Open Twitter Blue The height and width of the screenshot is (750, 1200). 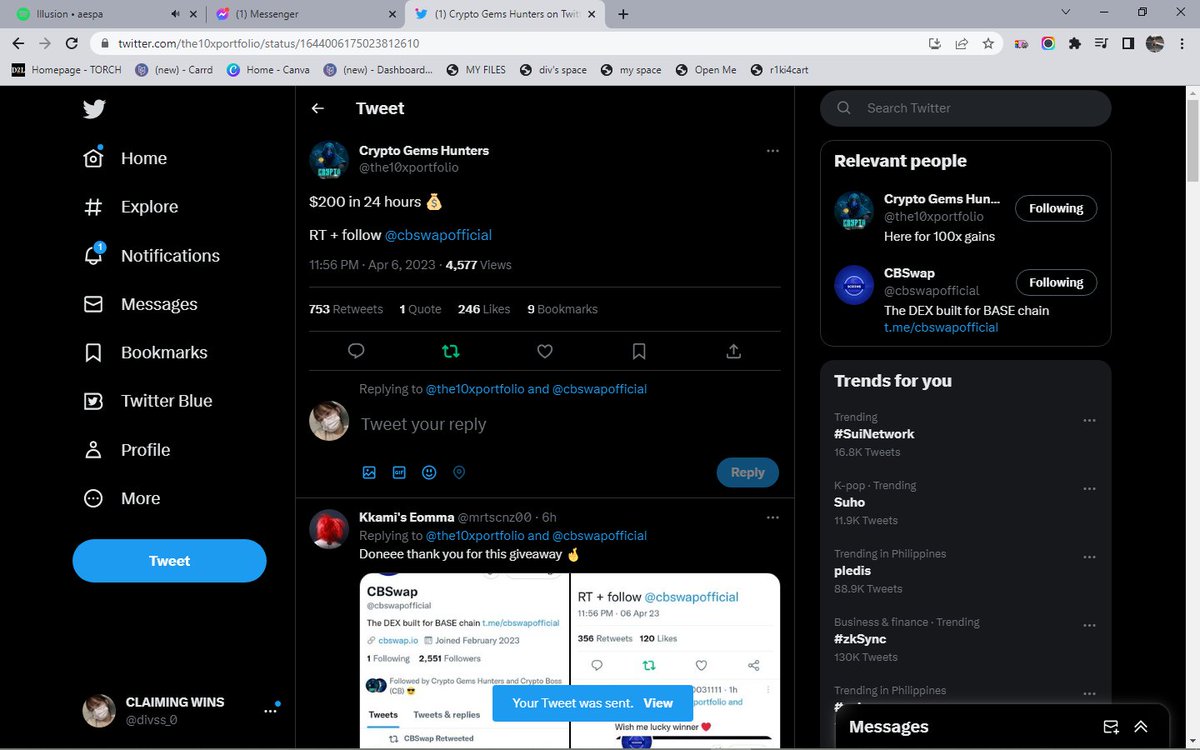[148, 401]
